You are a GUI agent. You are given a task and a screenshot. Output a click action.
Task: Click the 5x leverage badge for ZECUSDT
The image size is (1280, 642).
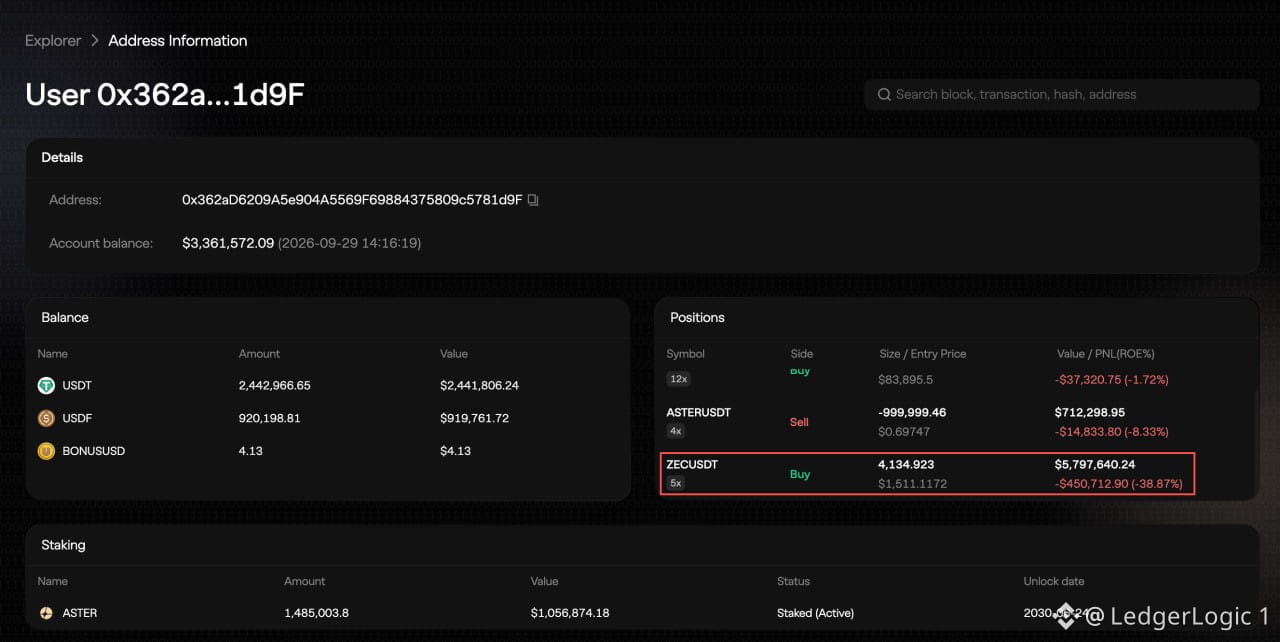coord(676,483)
